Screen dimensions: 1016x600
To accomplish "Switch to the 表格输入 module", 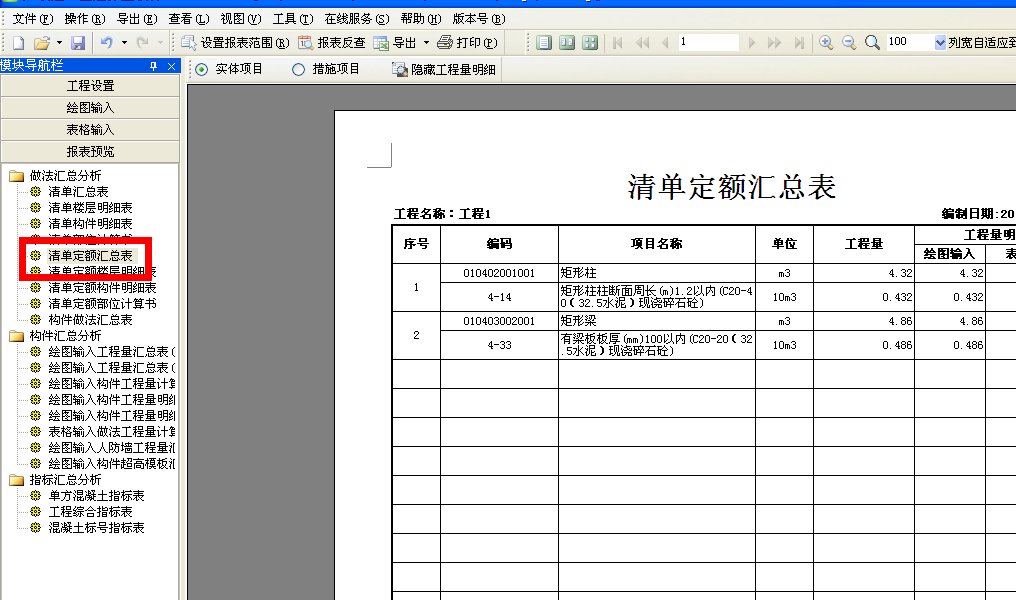I will coord(90,130).
